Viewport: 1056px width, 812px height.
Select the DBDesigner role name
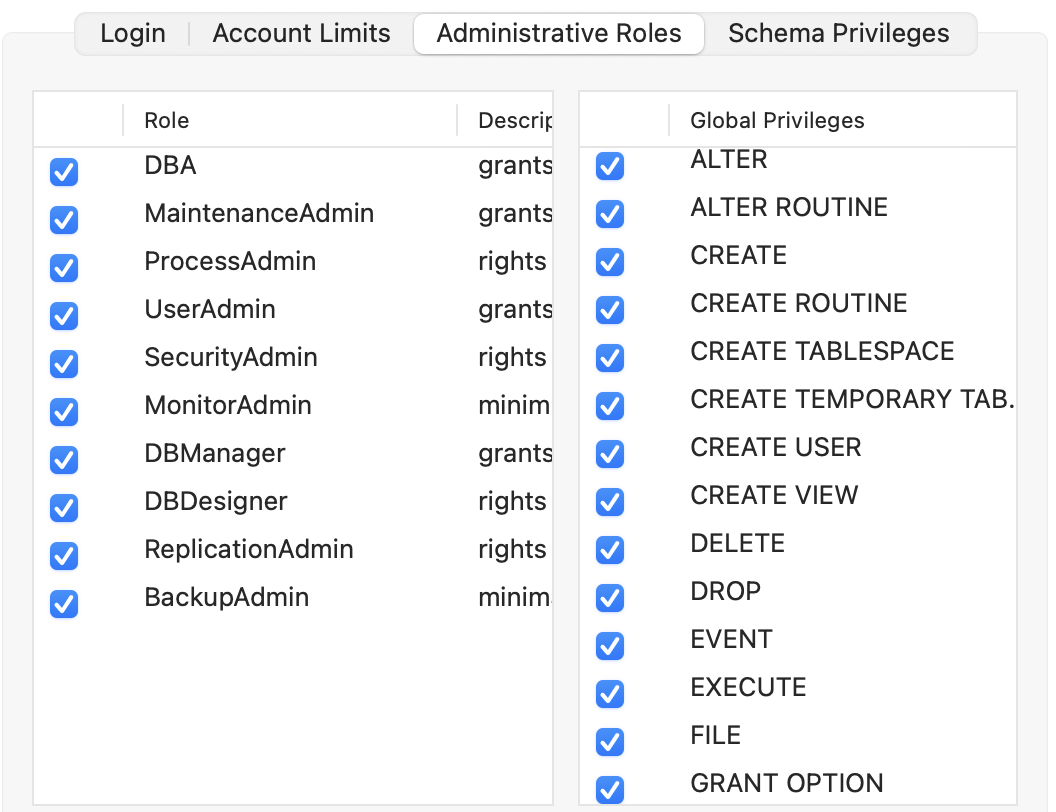216,501
